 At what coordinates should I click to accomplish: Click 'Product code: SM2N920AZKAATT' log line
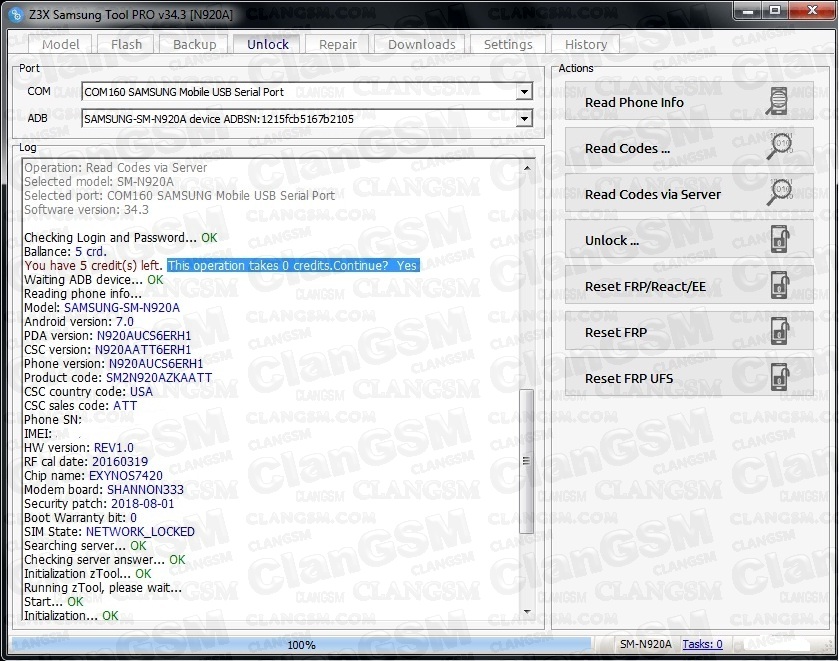[x=118, y=377]
